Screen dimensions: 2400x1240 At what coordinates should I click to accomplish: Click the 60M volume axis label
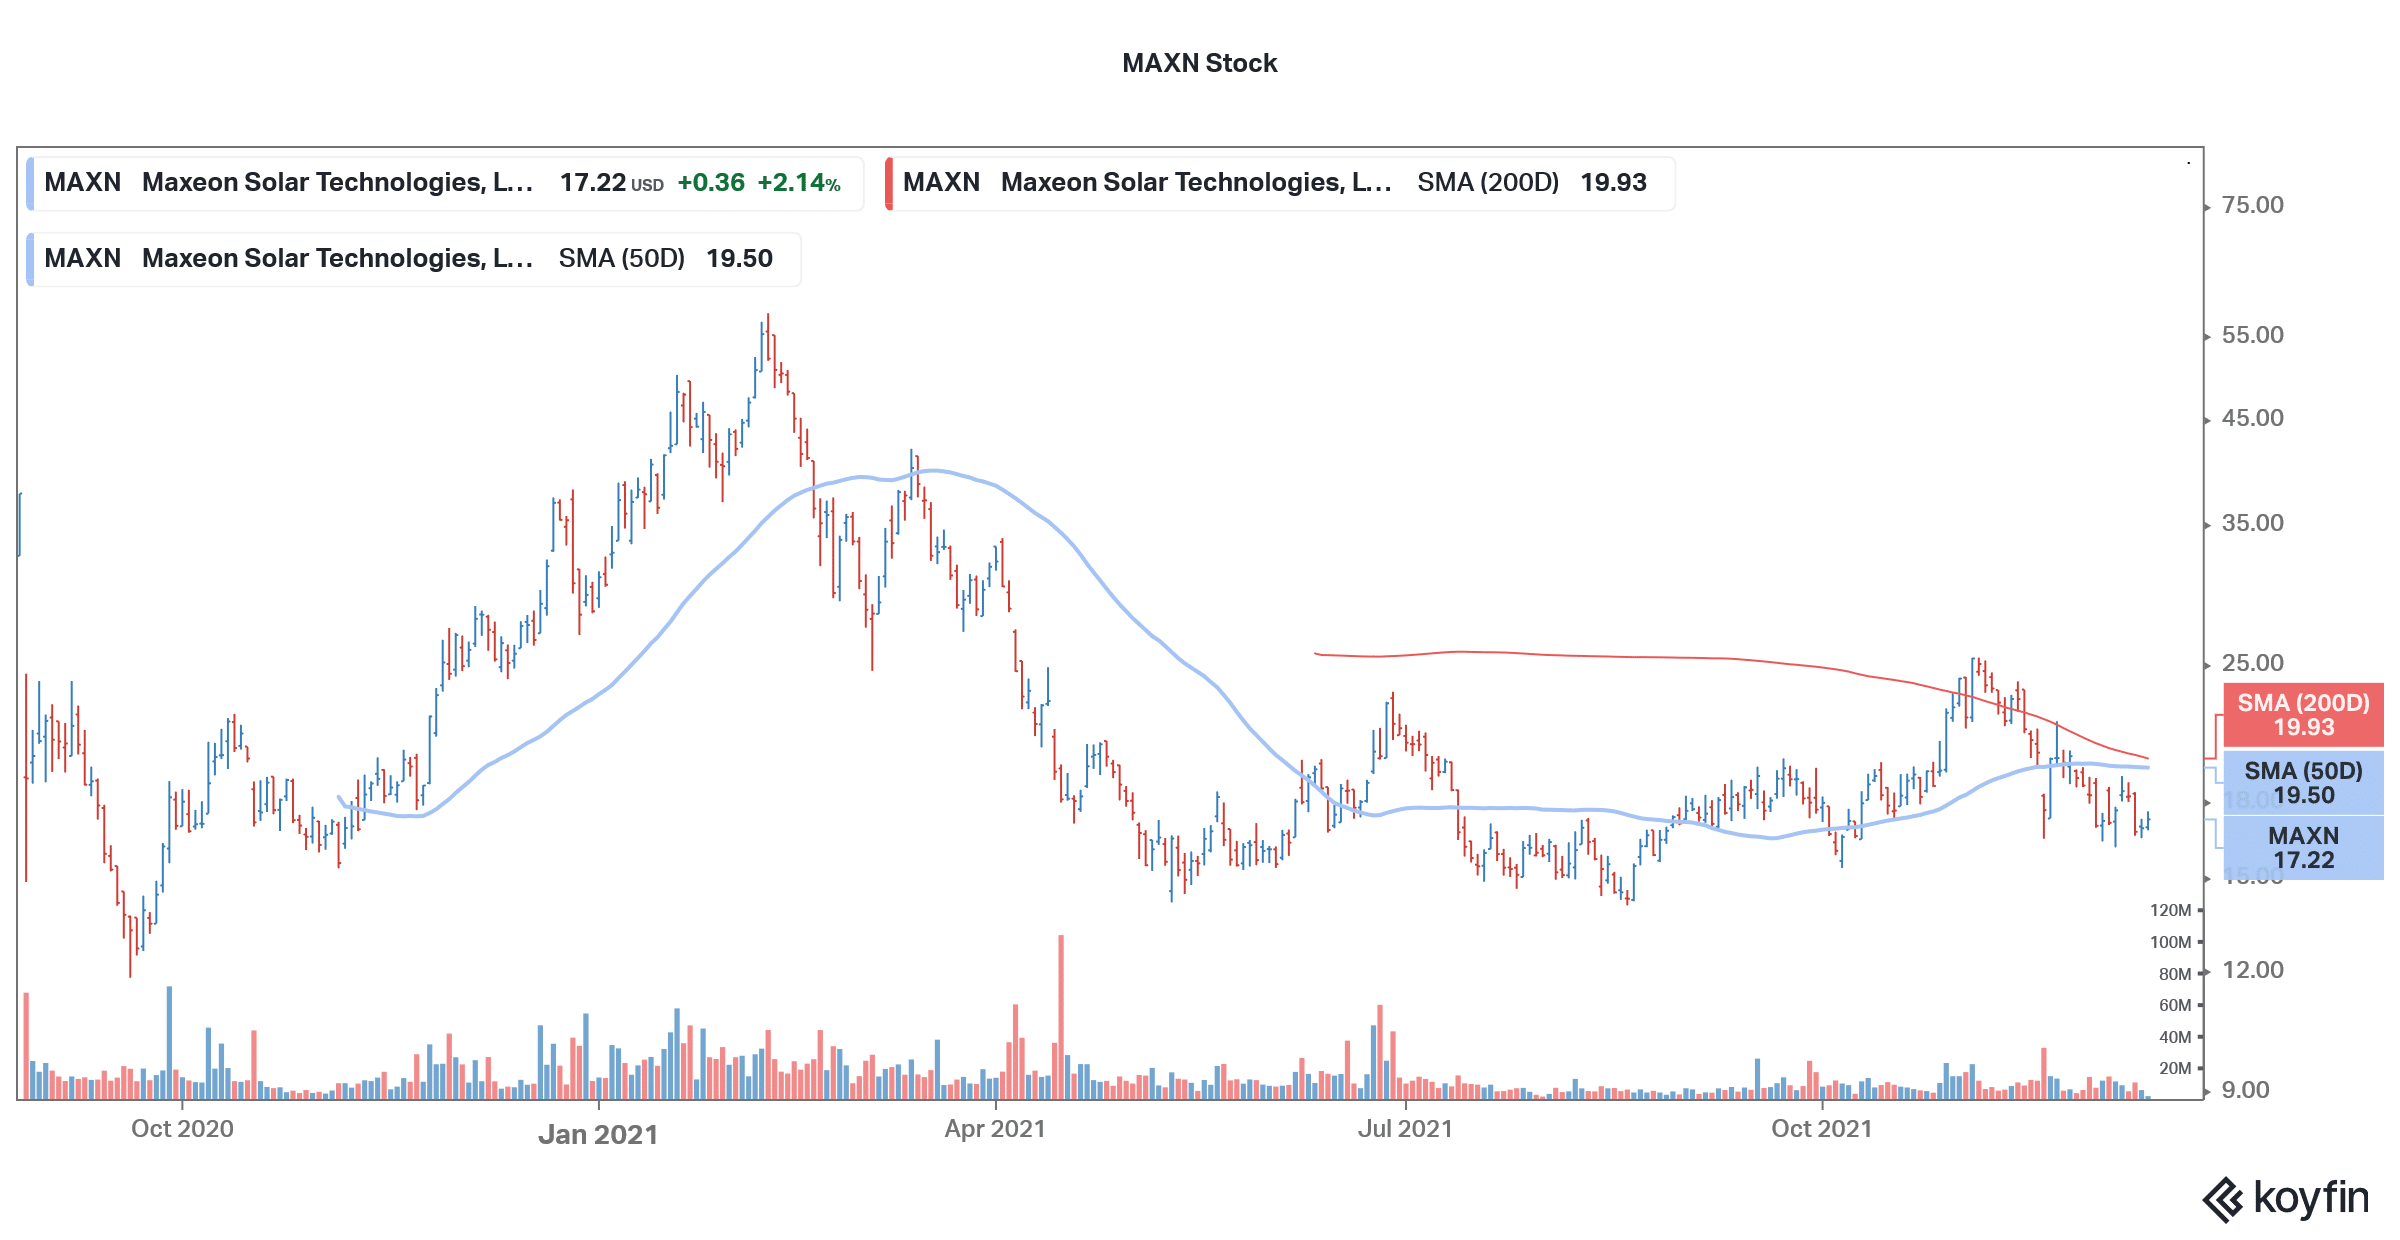(2175, 1005)
